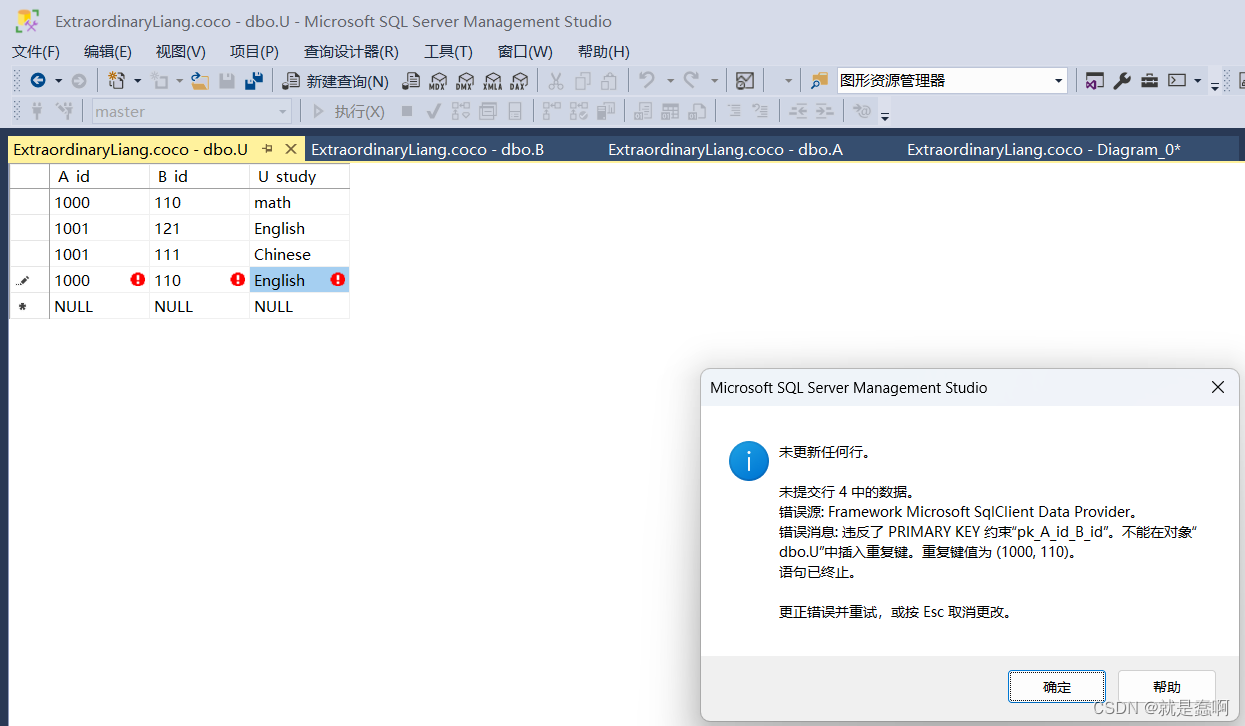Click error icon in A_id cell of row 4
This screenshot has width=1245, height=726.
tap(138, 280)
